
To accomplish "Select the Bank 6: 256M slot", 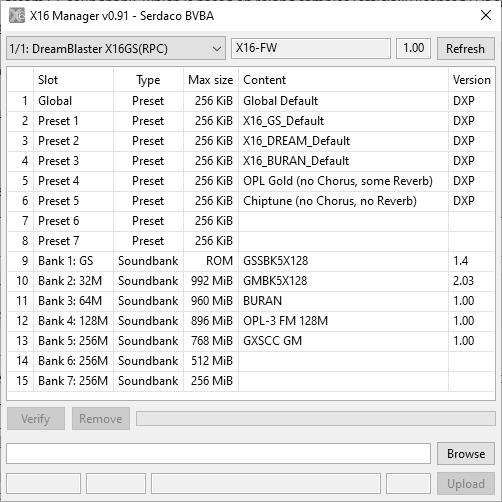I will tap(251, 361).
